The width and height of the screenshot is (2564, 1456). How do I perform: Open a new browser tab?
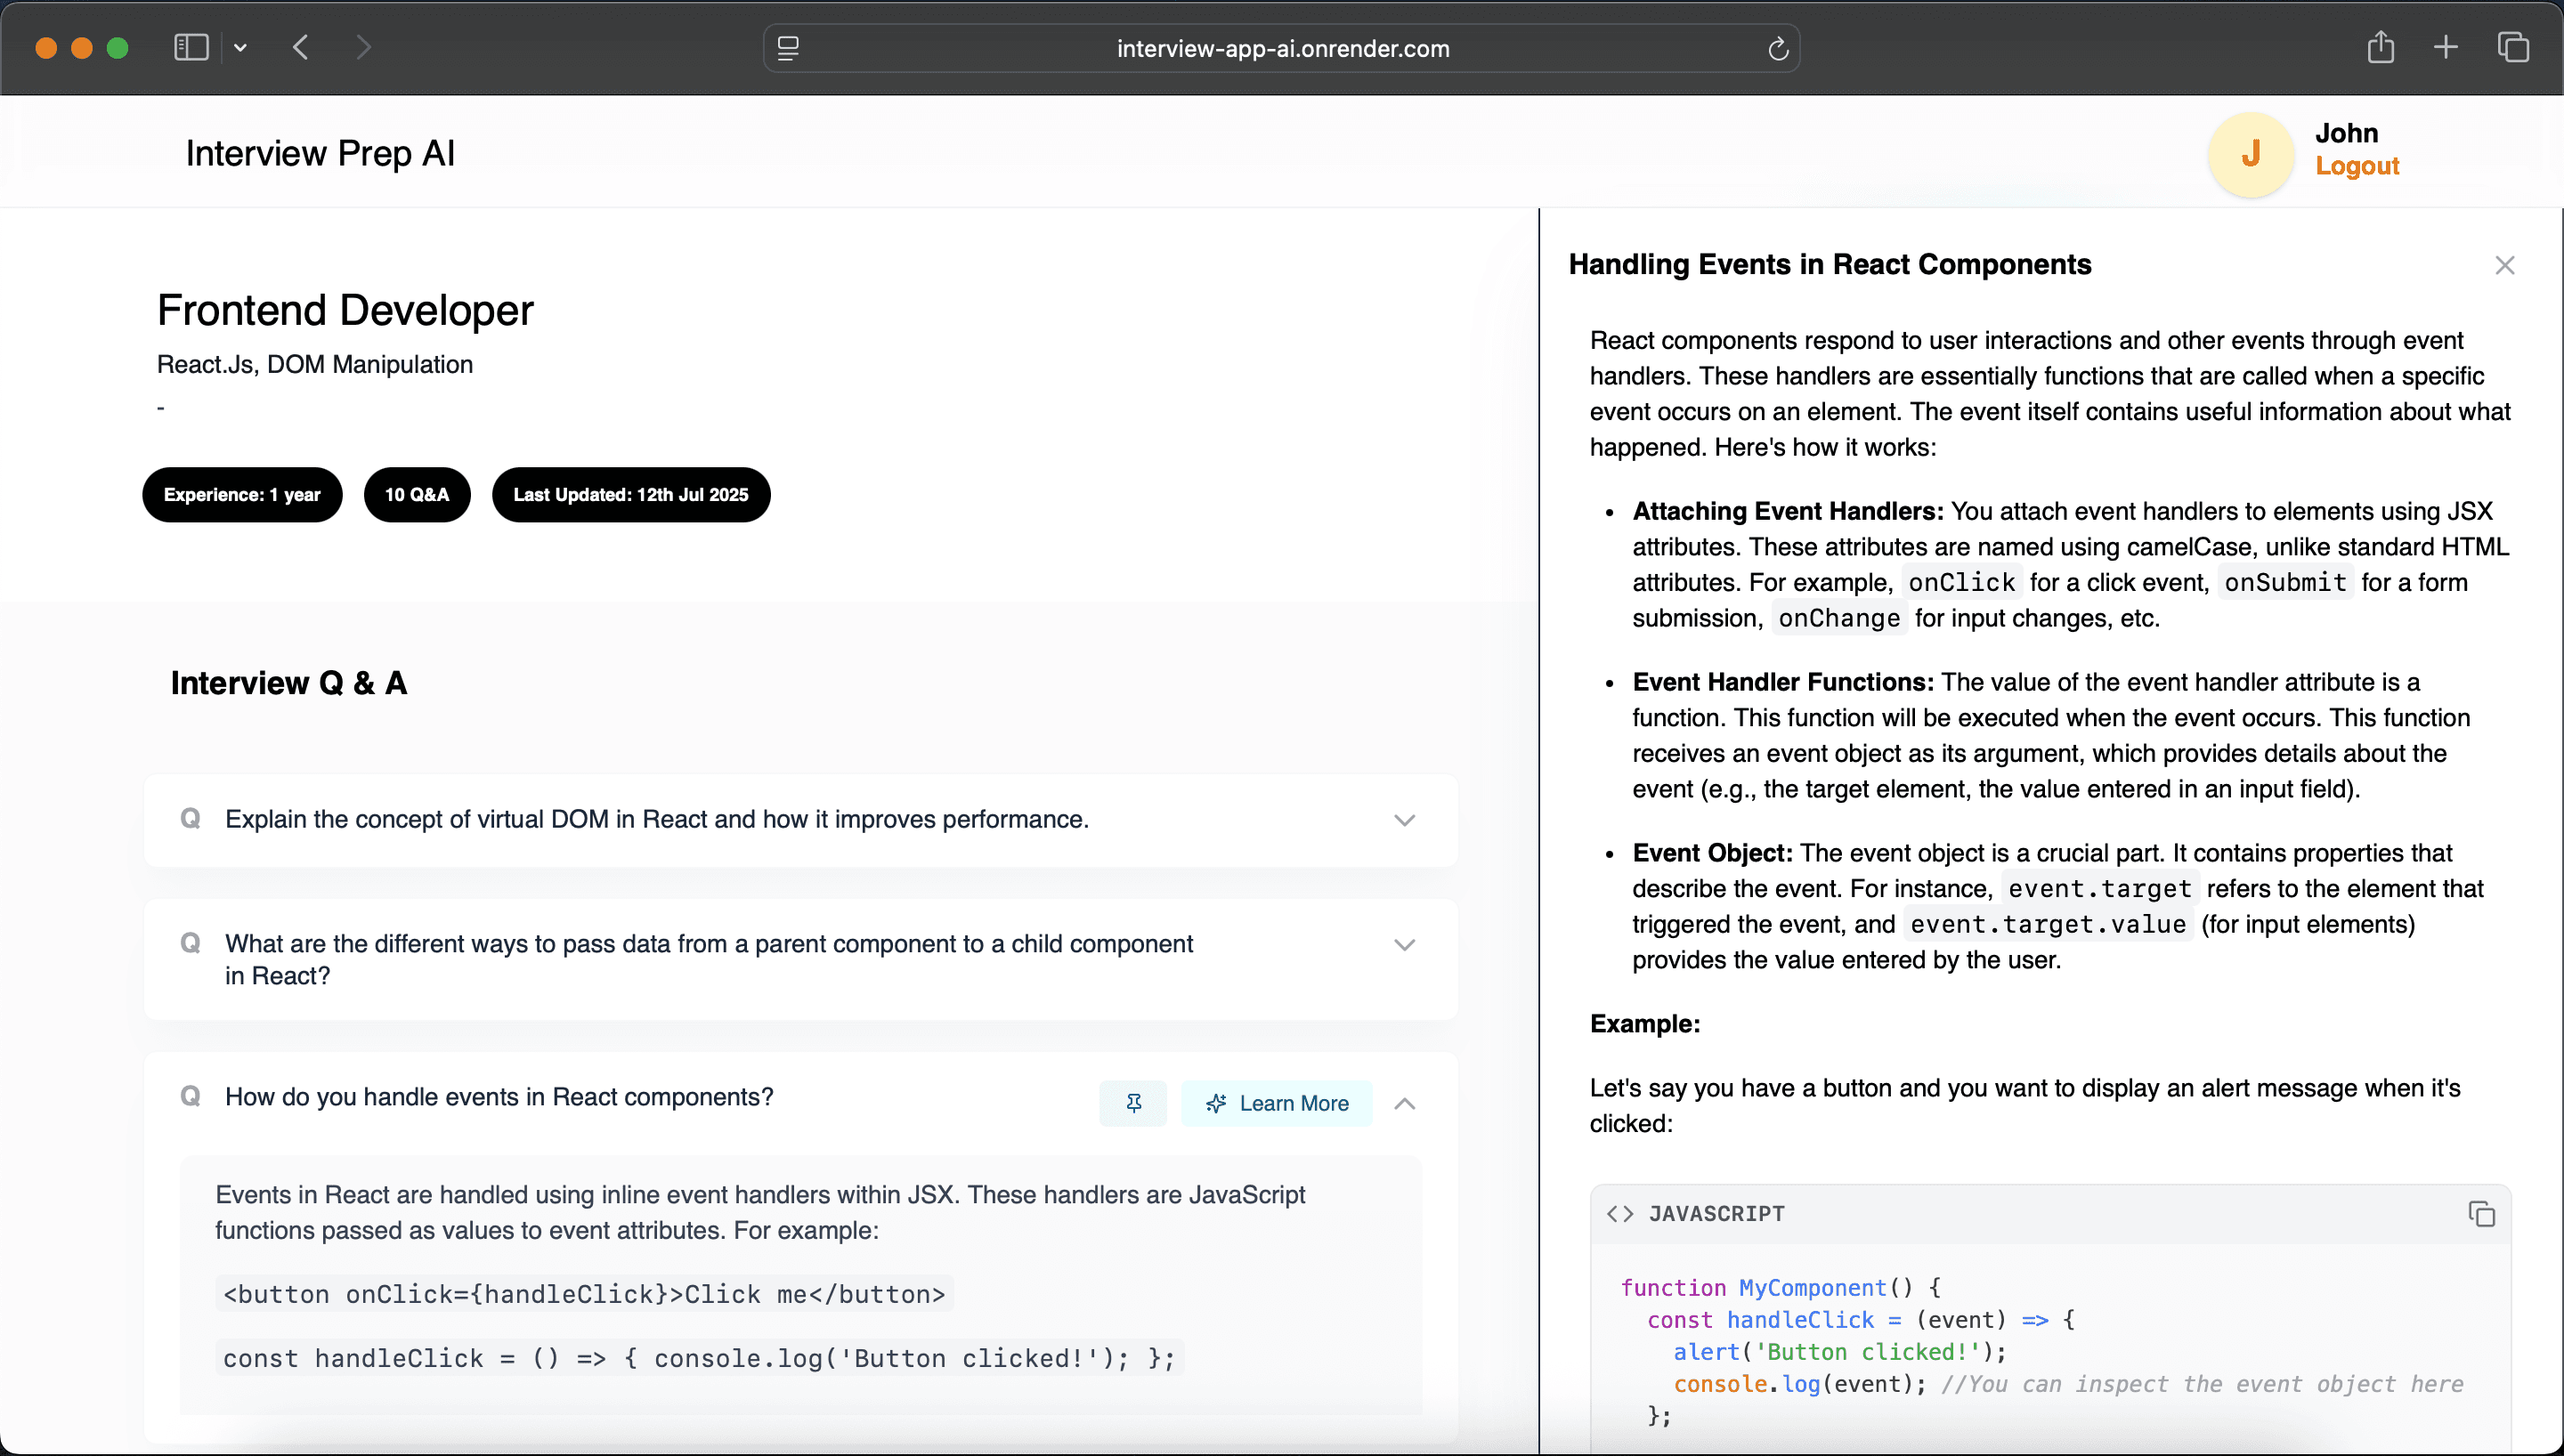pyautogui.click(x=2445, y=47)
